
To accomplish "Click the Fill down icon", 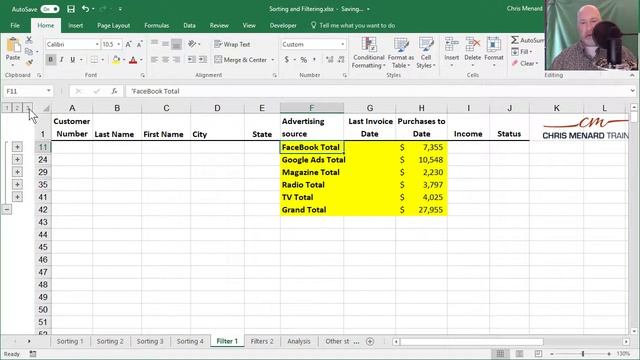I will point(515,52).
